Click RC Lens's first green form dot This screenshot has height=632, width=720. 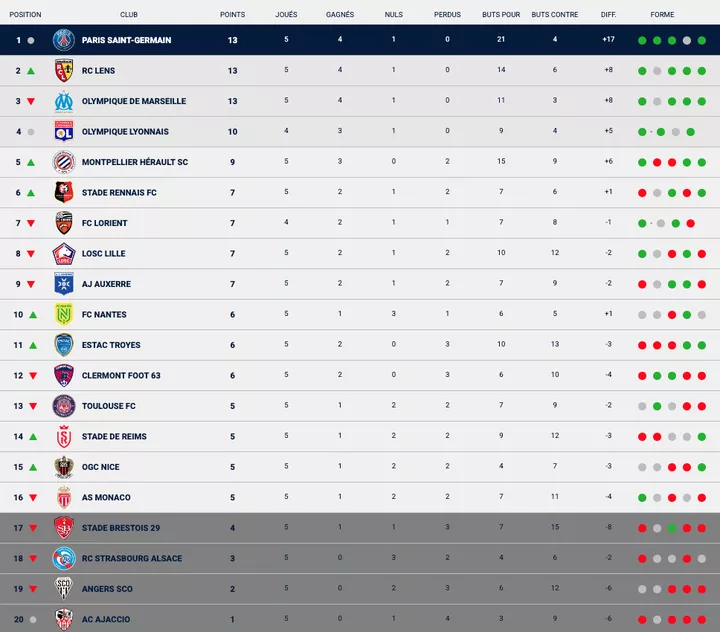pos(642,71)
